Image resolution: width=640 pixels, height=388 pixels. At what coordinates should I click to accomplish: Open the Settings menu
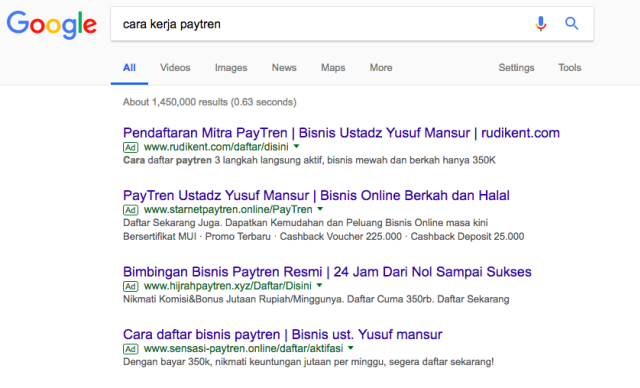coord(516,68)
